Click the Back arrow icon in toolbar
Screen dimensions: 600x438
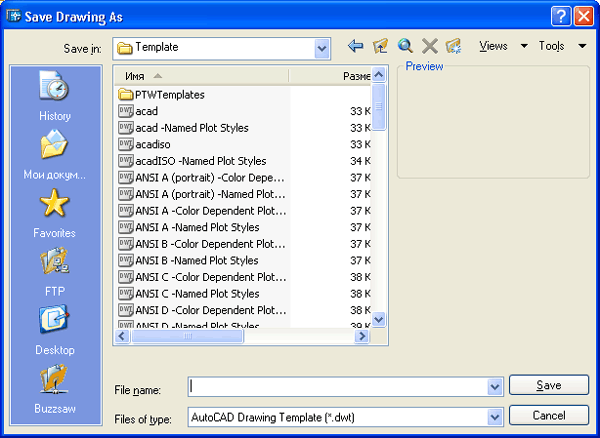coord(355,46)
